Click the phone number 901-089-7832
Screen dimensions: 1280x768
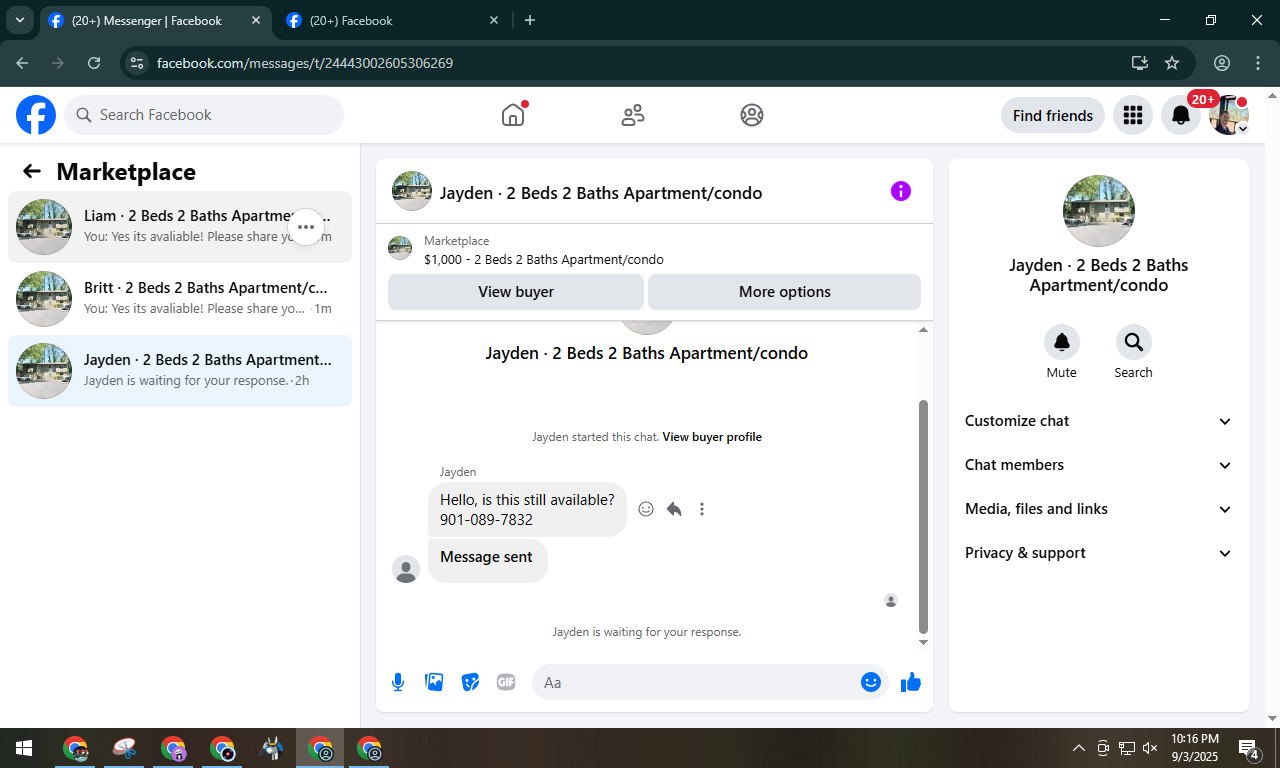[x=486, y=520]
